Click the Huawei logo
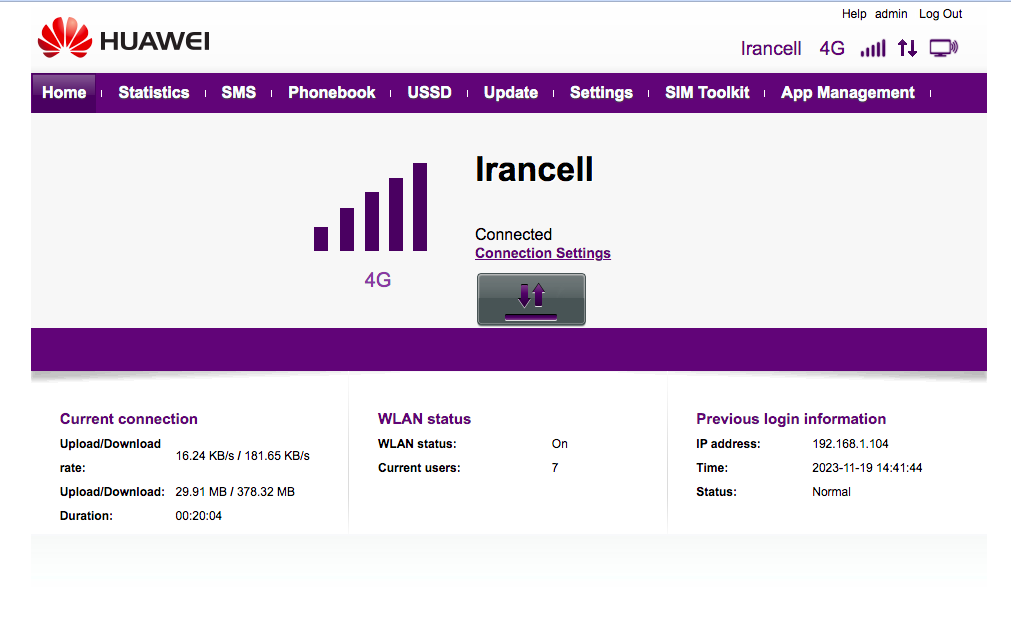This screenshot has width=1011, height=626. (x=123, y=37)
